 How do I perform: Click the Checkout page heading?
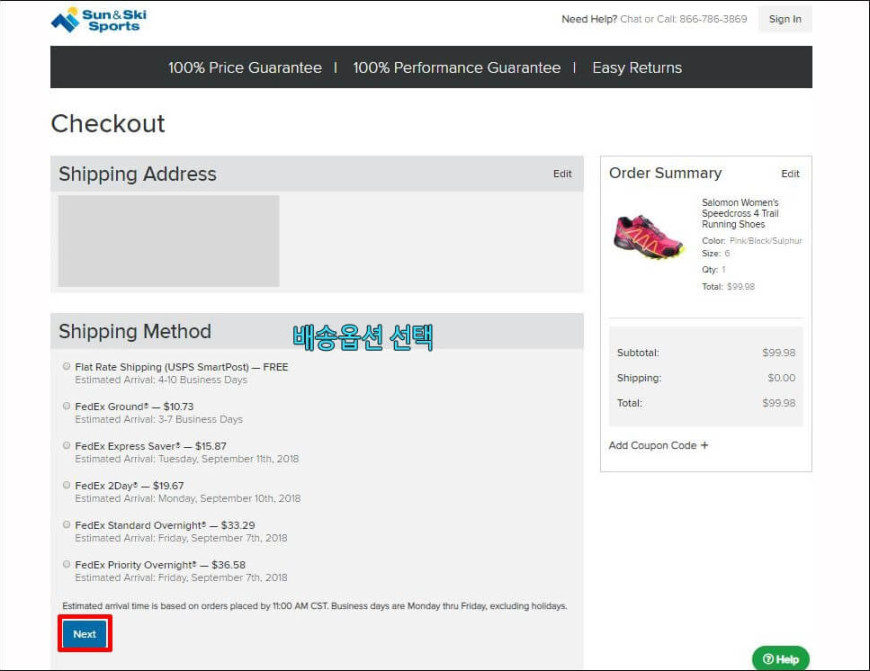point(108,123)
